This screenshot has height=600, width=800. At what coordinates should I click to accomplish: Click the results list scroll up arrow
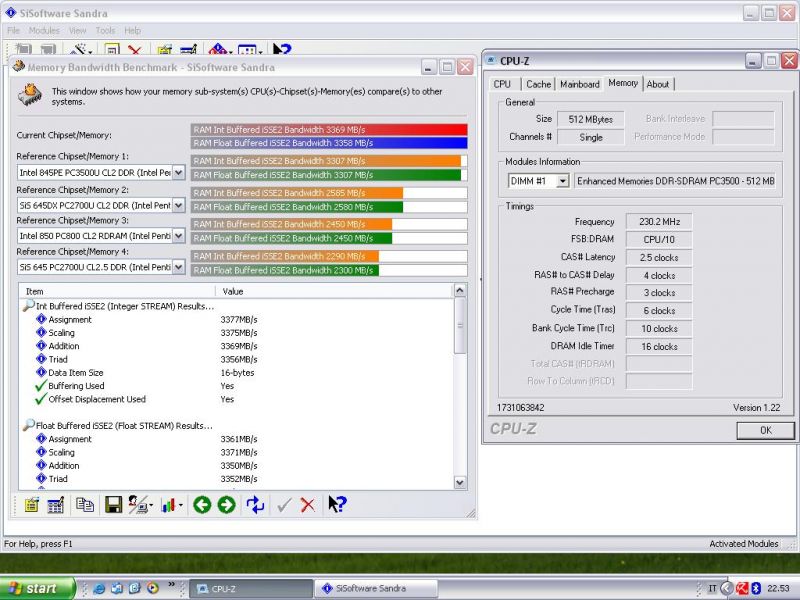[x=460, y=290]
